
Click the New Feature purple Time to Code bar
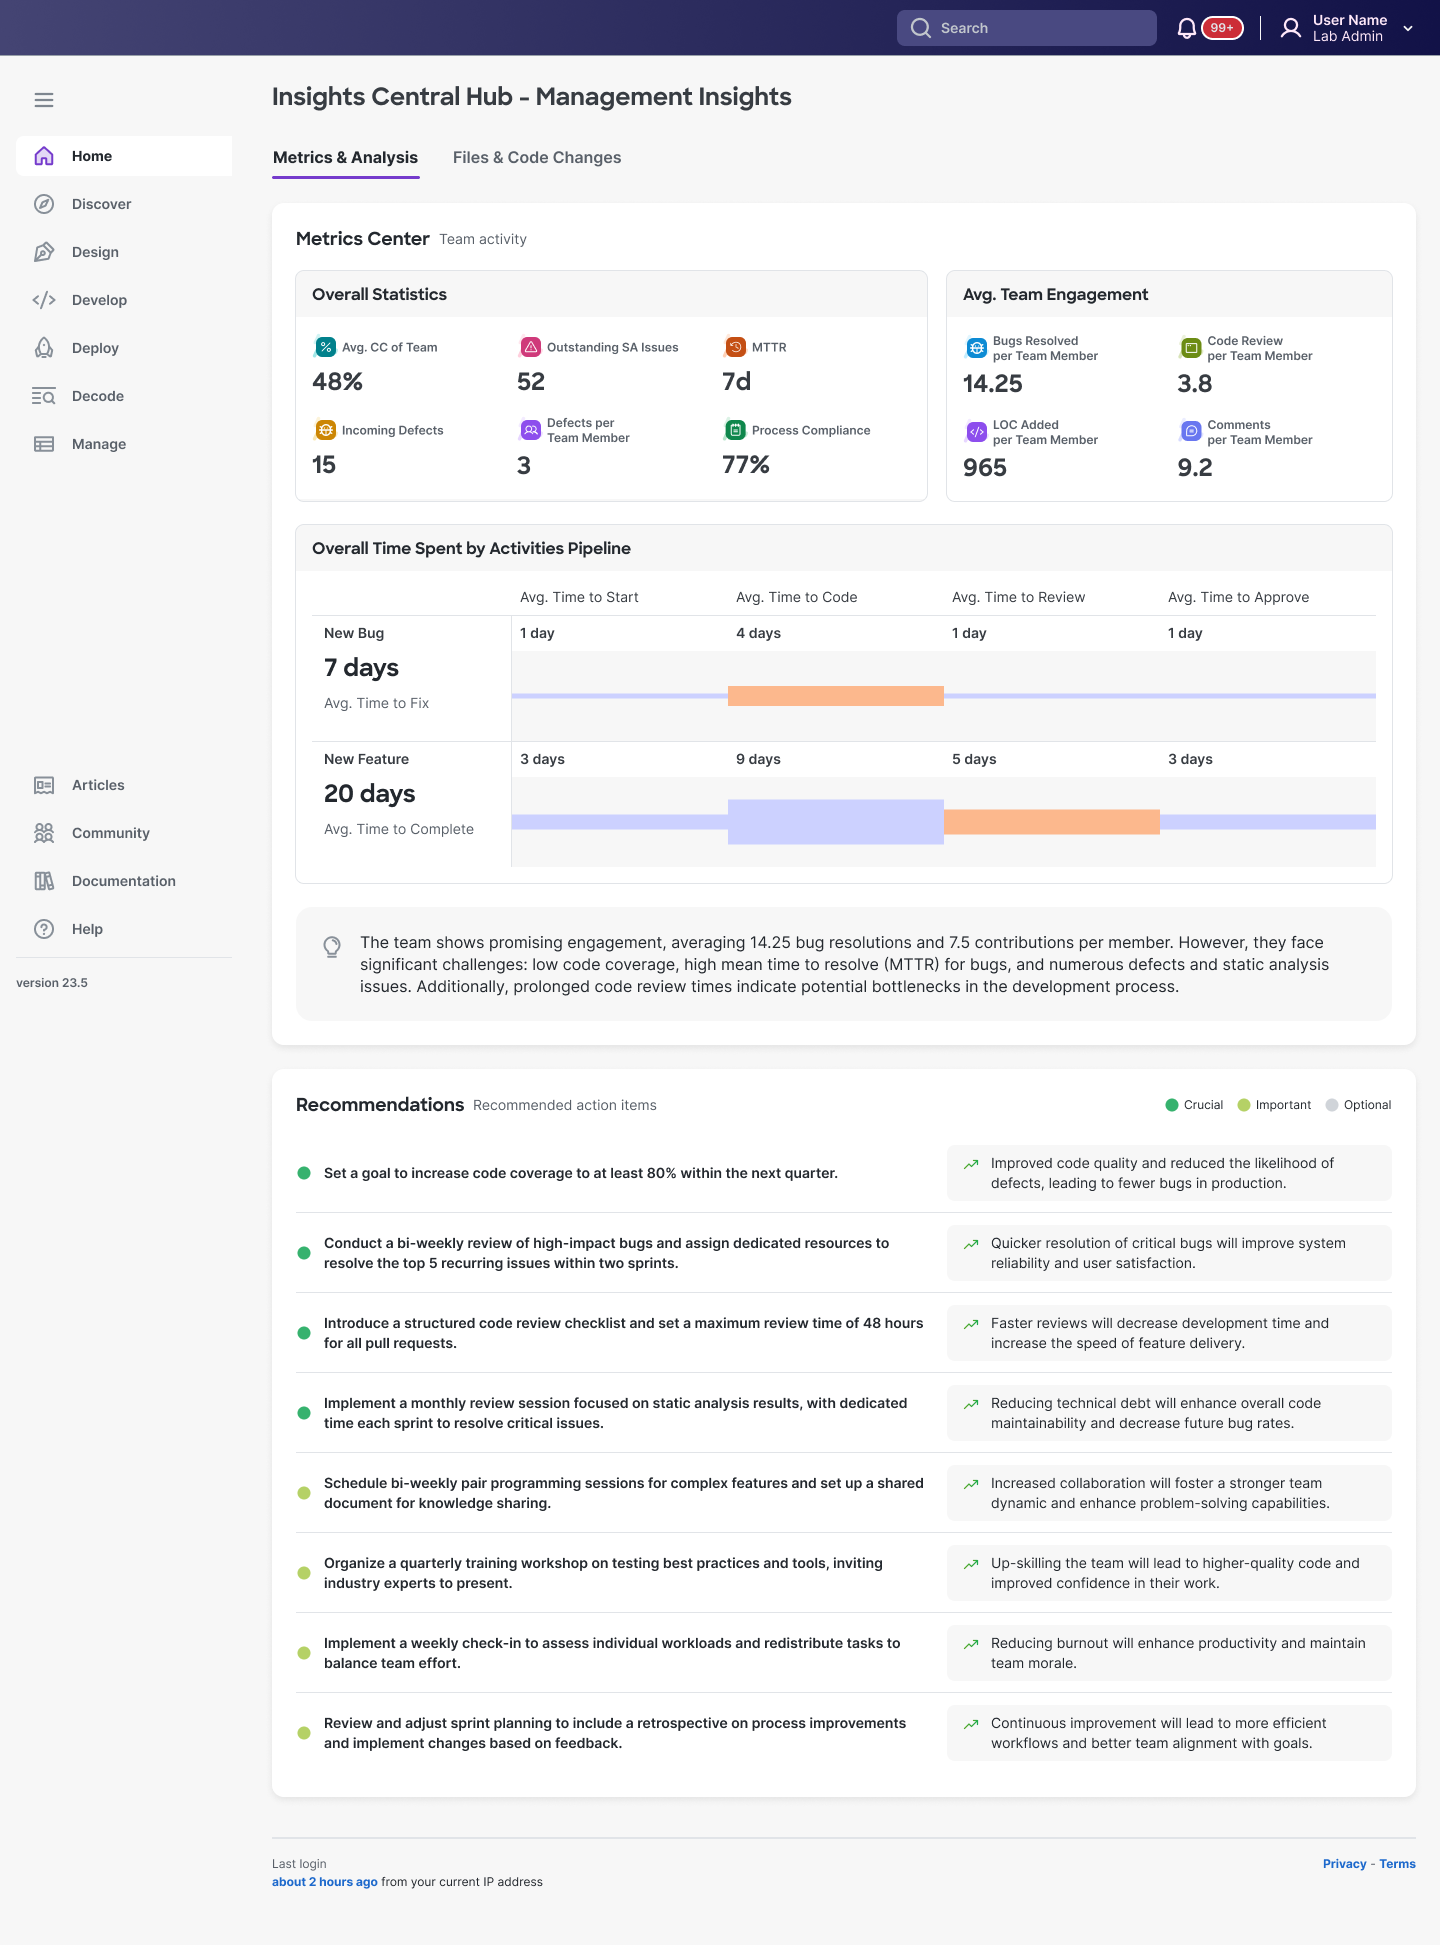(x=836, y=822)
